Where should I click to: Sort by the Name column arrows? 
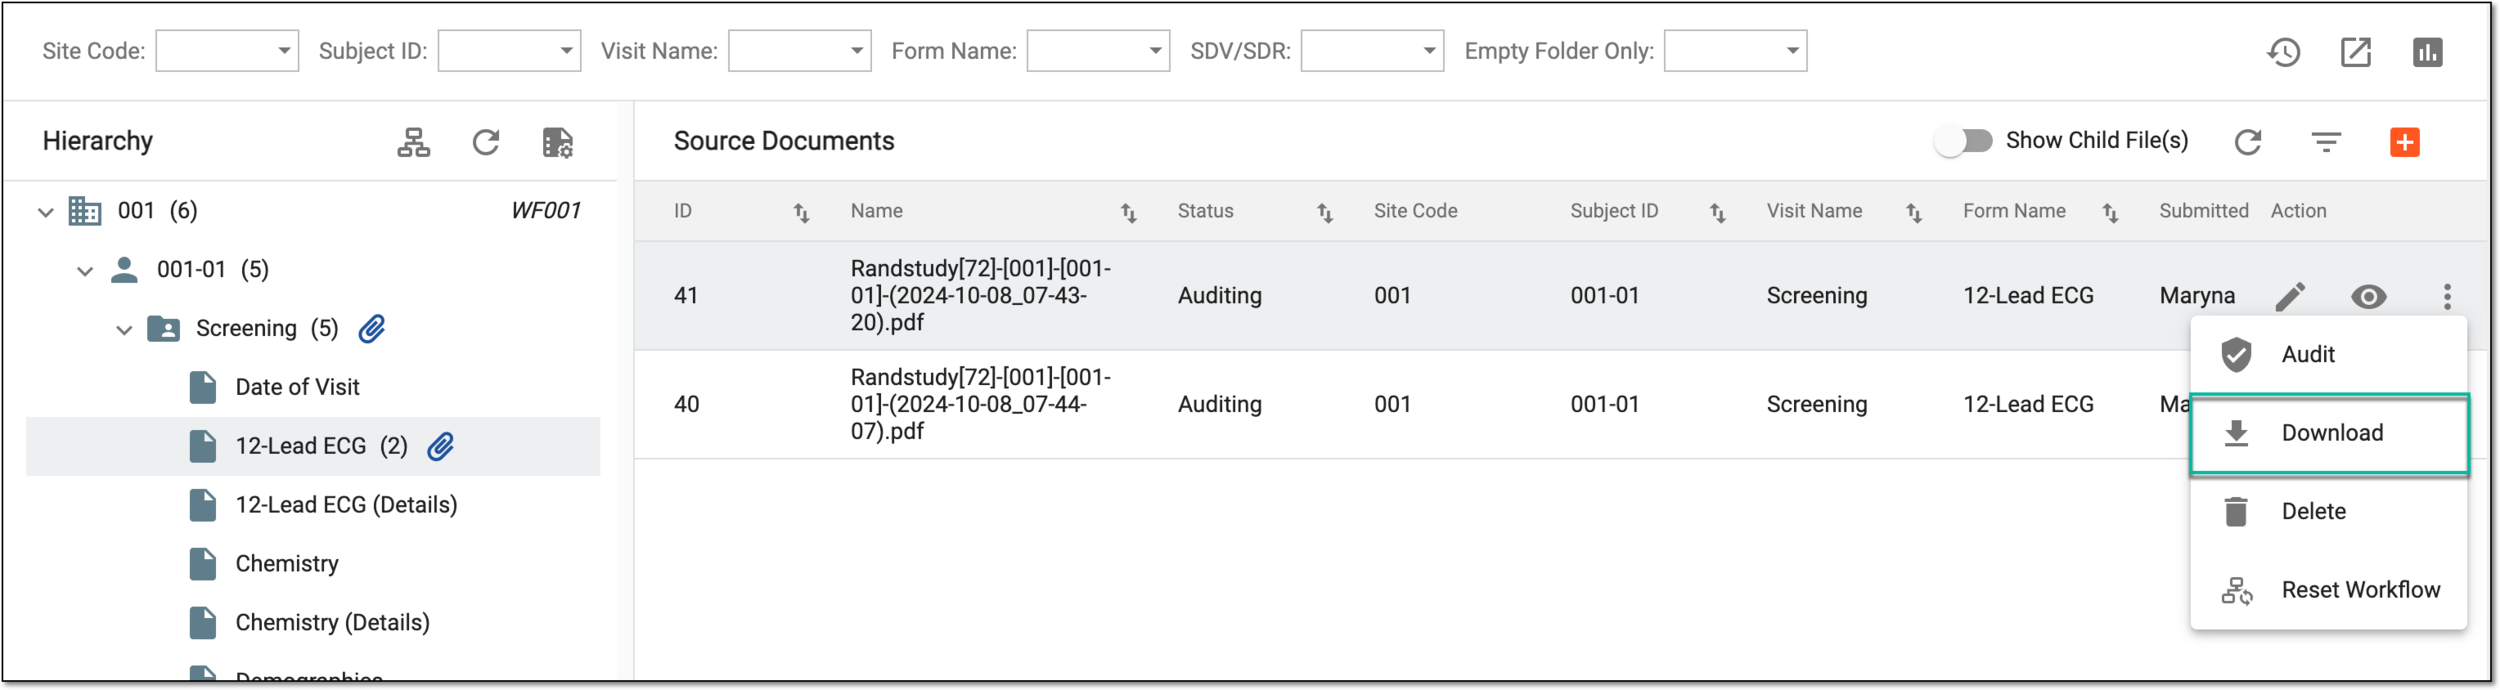click(x=1128, y=212)
